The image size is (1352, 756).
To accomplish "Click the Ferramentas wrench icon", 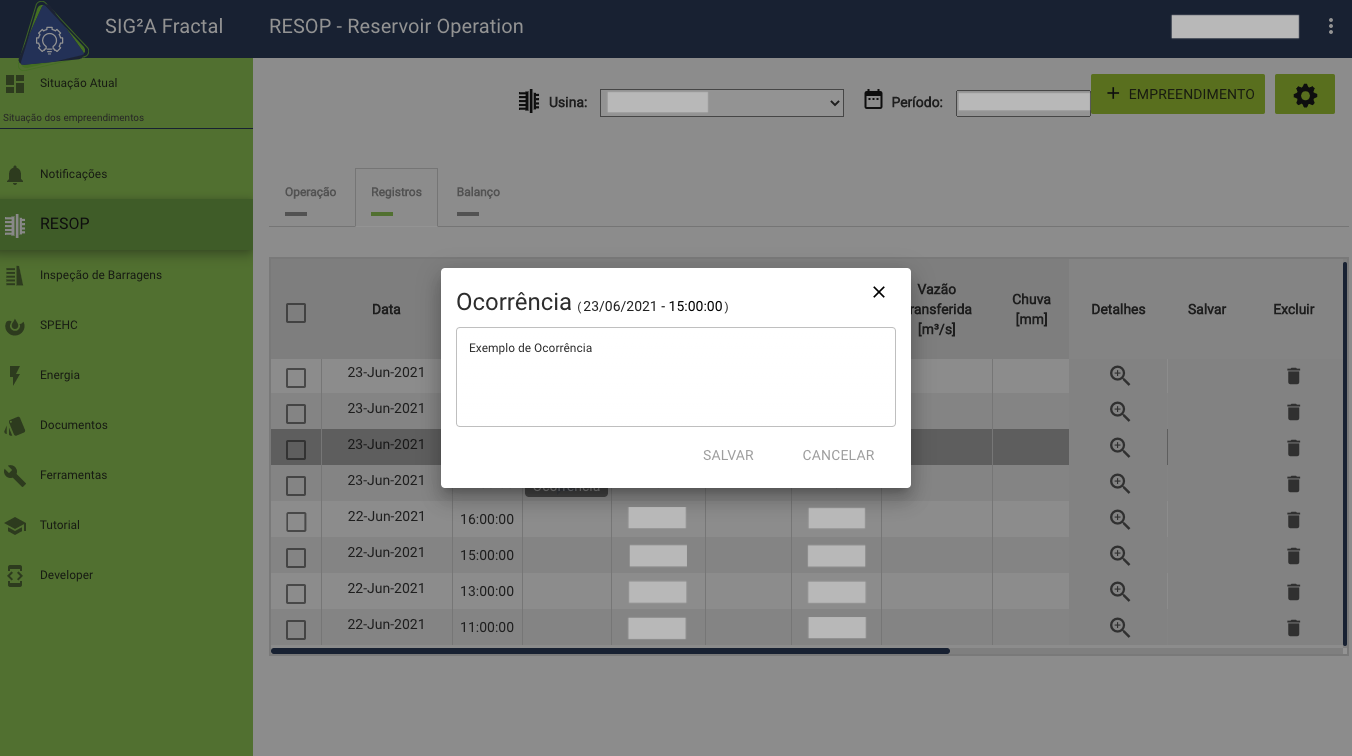I will pyautogui.click(x=15, y=475).
